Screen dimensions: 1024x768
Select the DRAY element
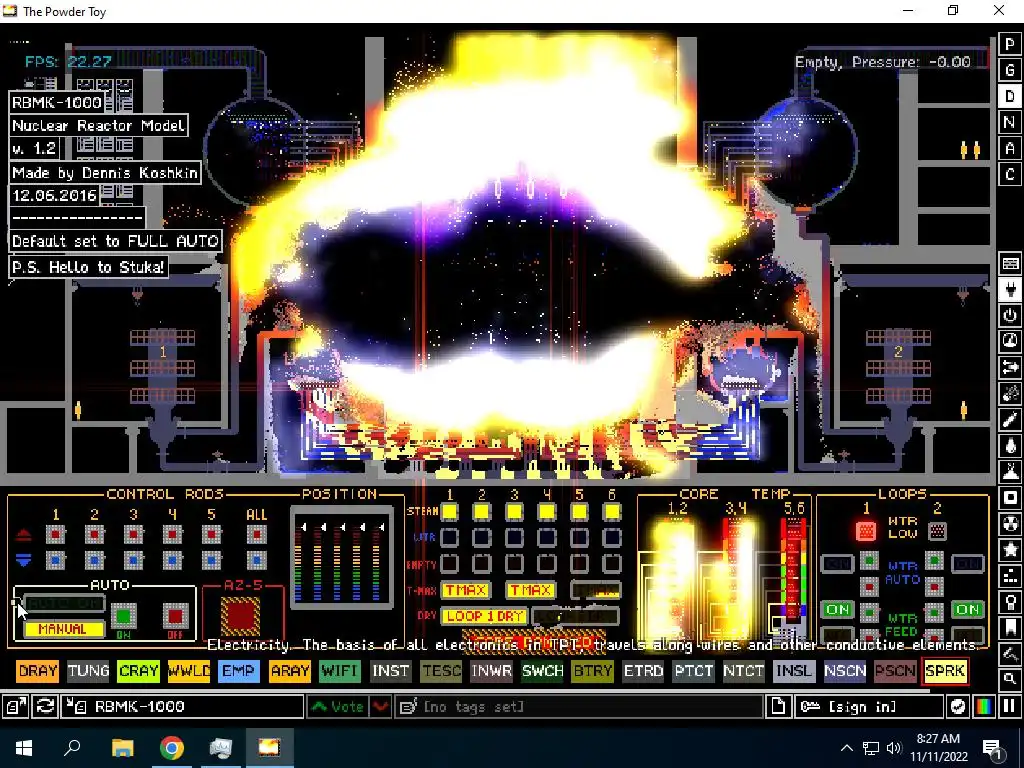coord(38,671)
